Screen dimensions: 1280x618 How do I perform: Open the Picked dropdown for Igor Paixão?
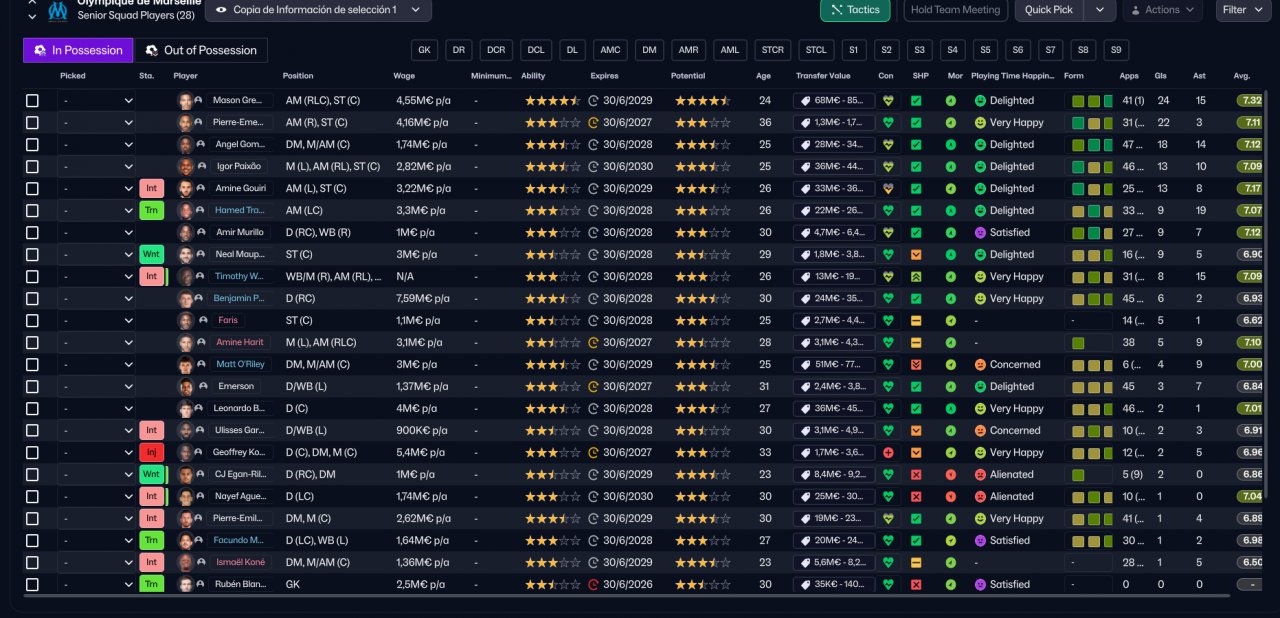coord(96,167)
